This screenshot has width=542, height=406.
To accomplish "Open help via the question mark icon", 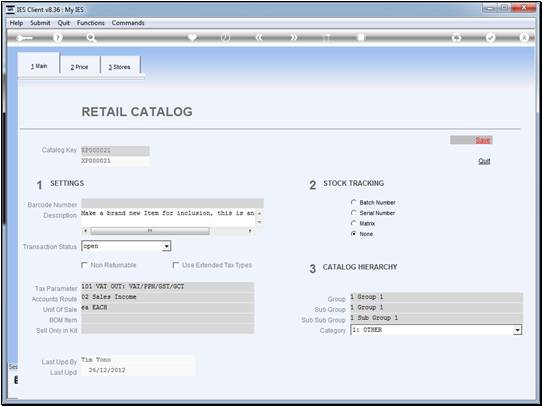I will 58,38.
